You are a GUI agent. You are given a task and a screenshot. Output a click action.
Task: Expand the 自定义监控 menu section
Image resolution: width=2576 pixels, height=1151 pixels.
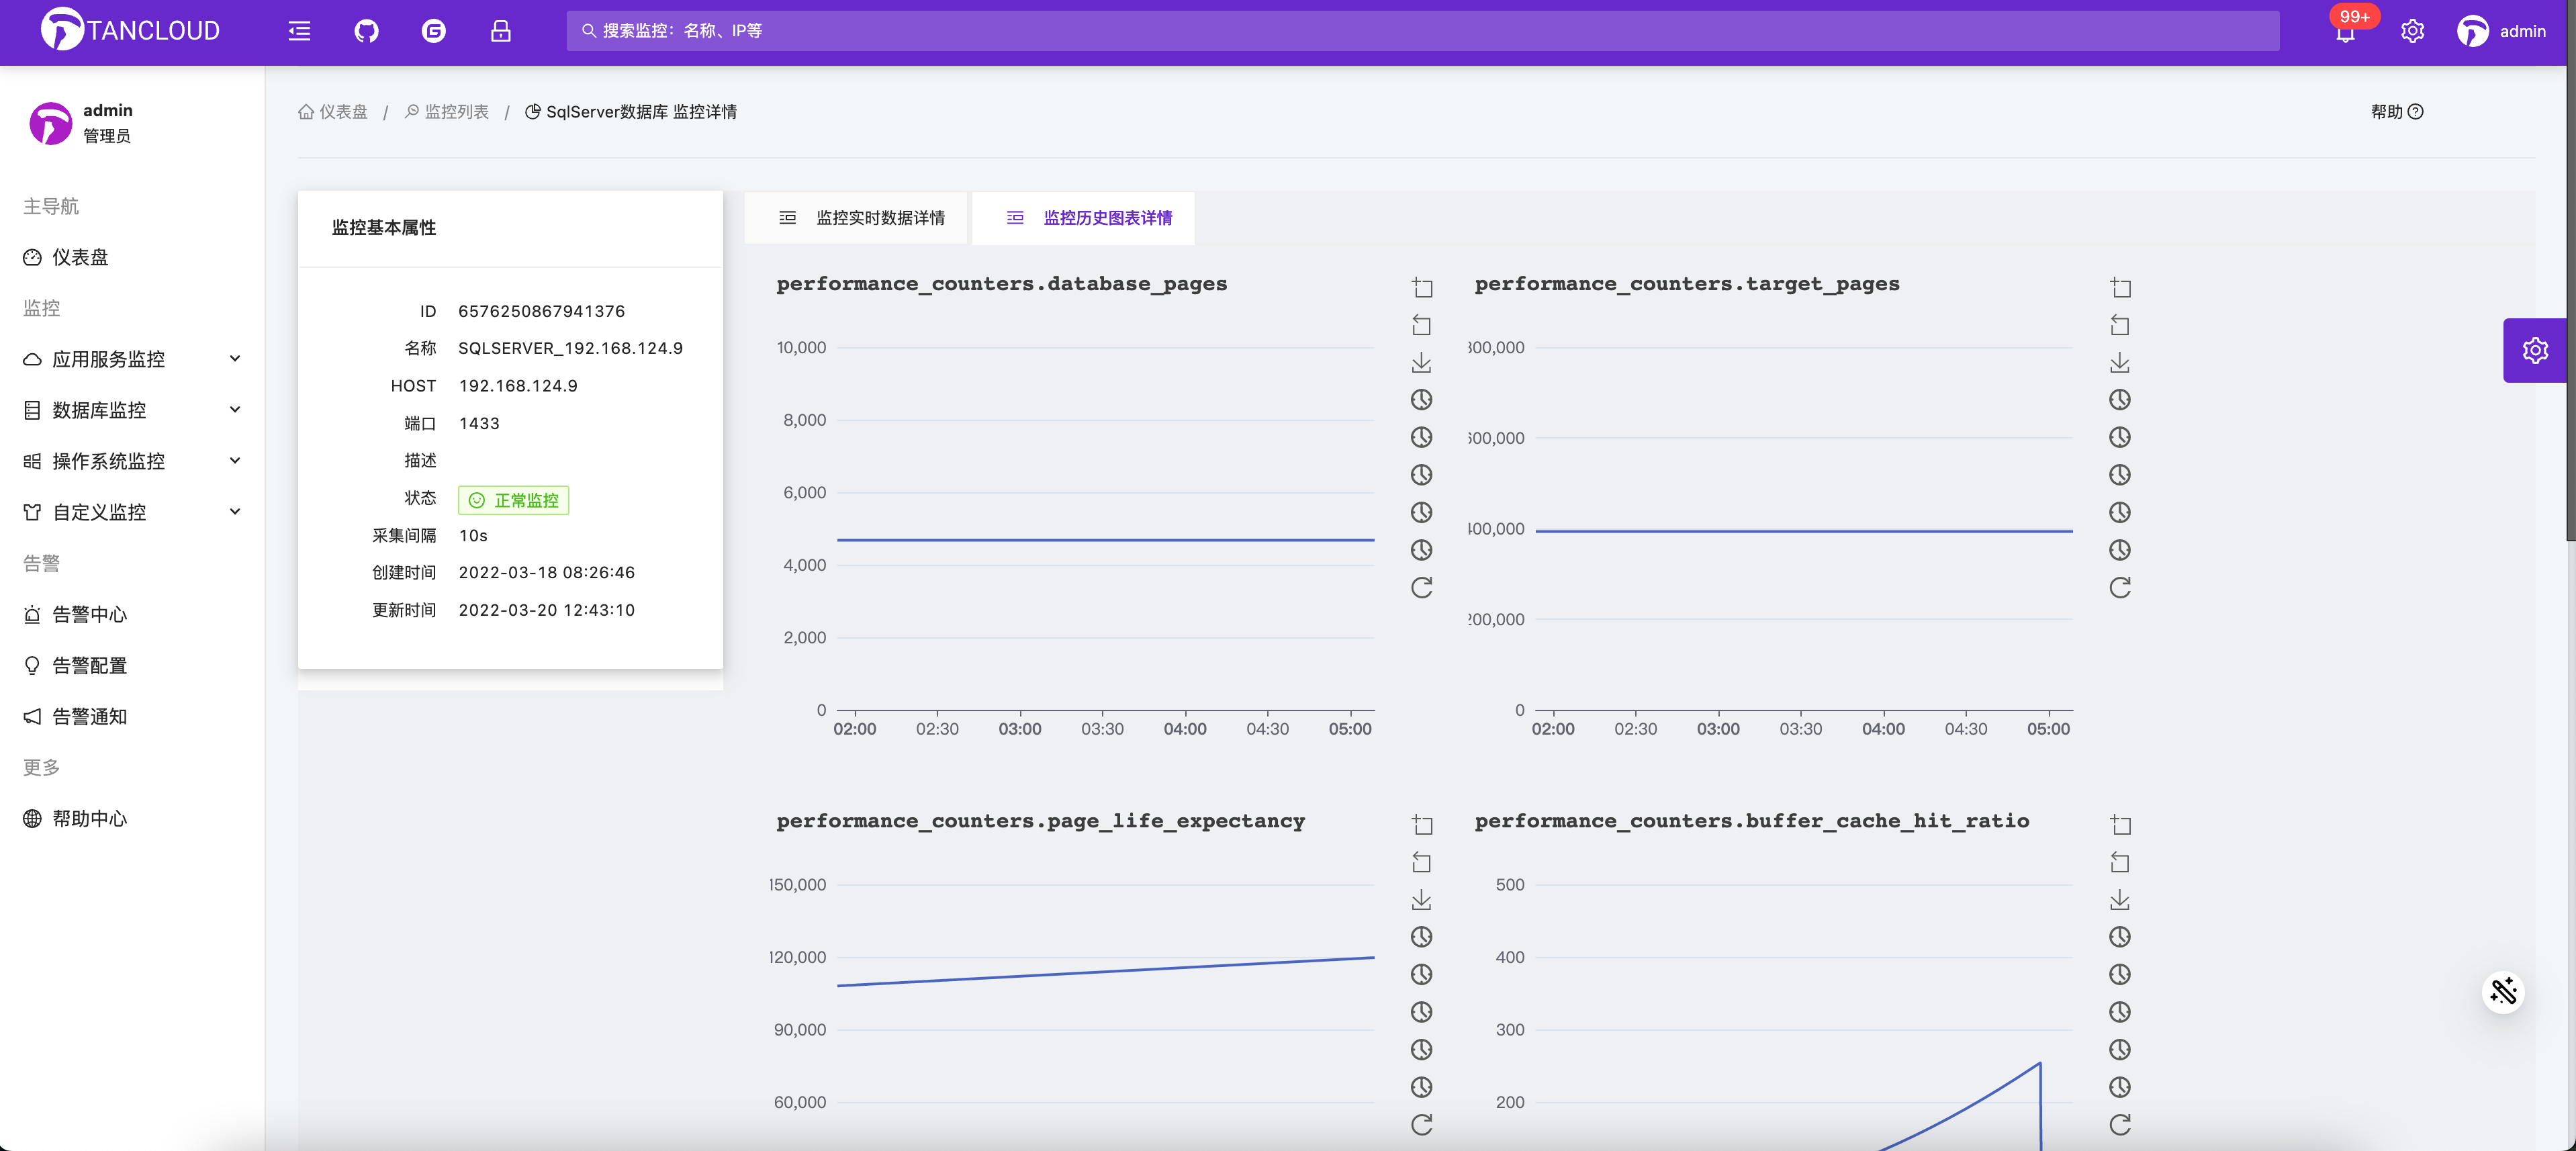pyautogui.click(x=131, y=511)
